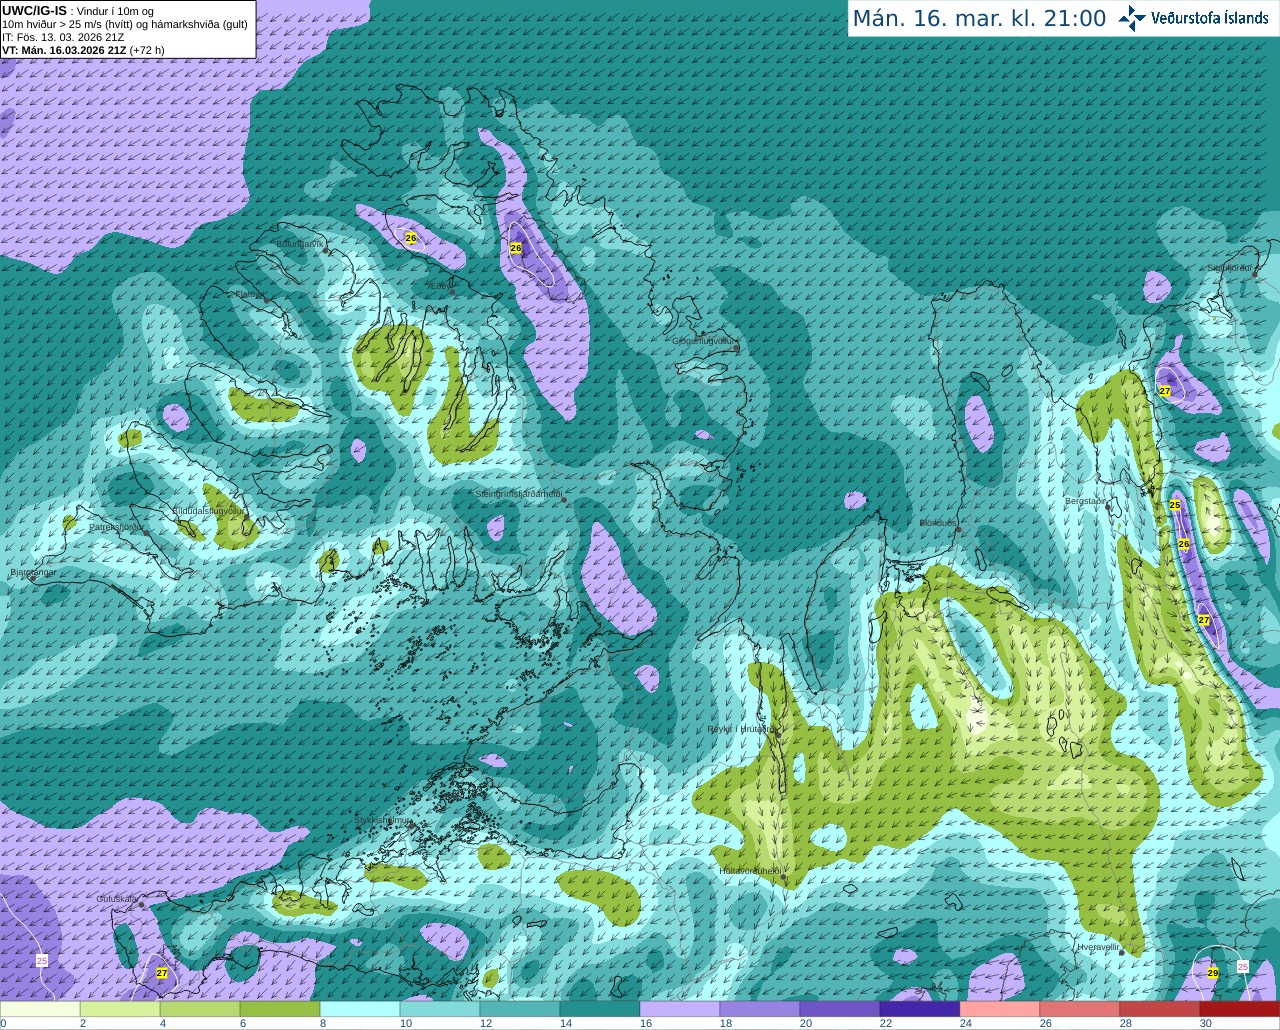Screen dimensions: 1280x1030
Task: Click the Holtavörðuheiði station label
Action: [750, 871]
